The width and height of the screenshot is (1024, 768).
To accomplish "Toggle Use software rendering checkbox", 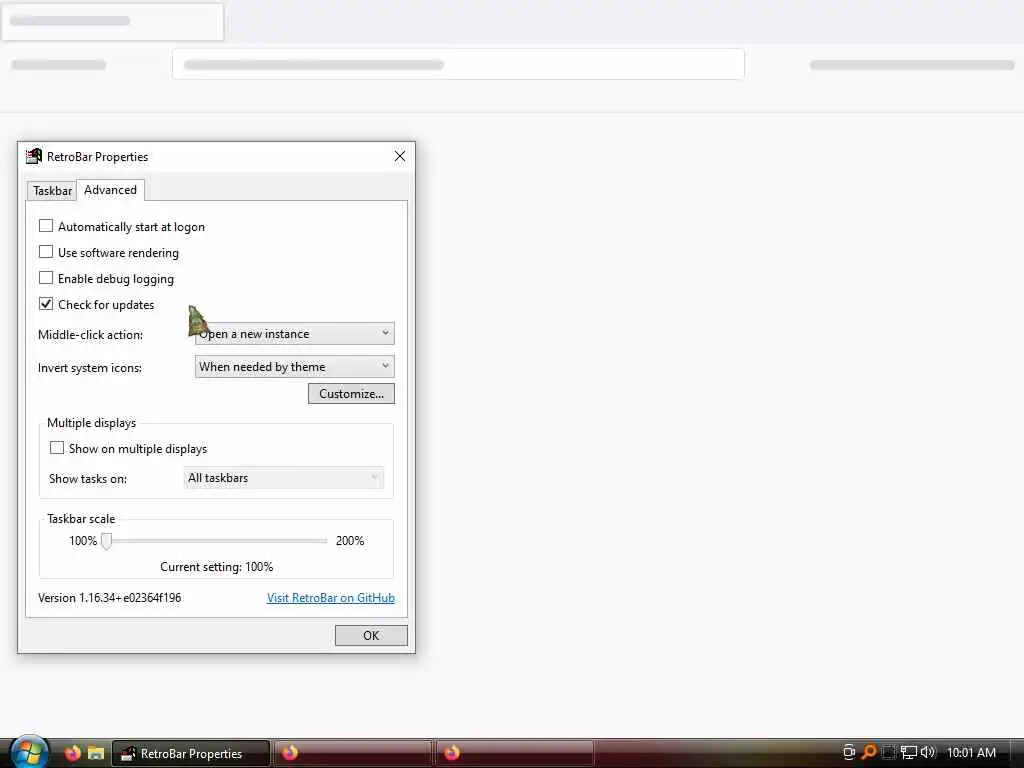I will point(46,252).
